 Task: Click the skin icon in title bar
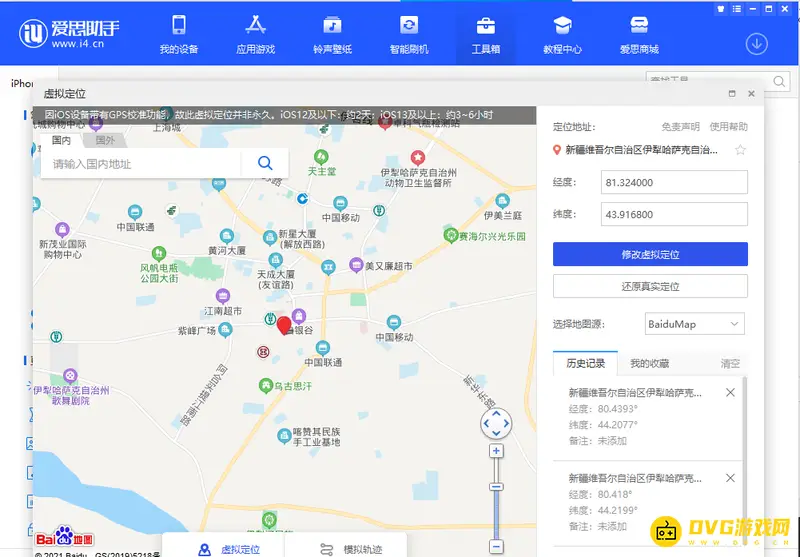point(720,9)
